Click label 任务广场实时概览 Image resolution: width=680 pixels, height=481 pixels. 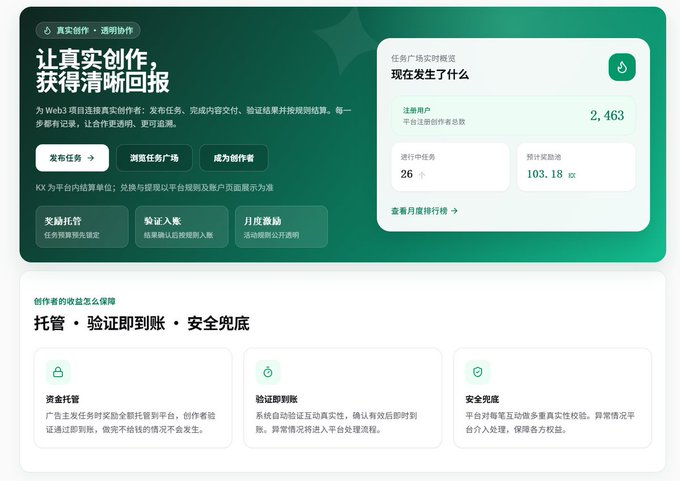pyautogui.click(x=423, y=59)
